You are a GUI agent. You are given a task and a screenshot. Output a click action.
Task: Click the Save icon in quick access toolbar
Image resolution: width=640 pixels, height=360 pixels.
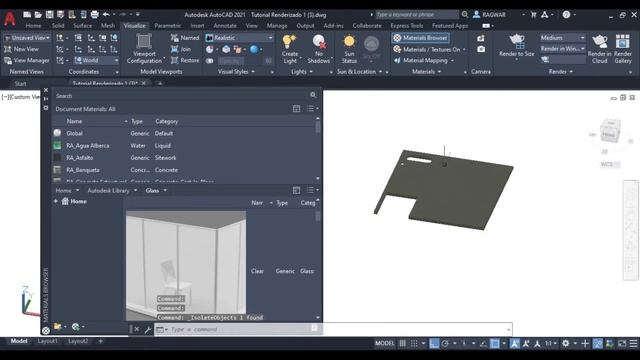(x=49, y=15)
